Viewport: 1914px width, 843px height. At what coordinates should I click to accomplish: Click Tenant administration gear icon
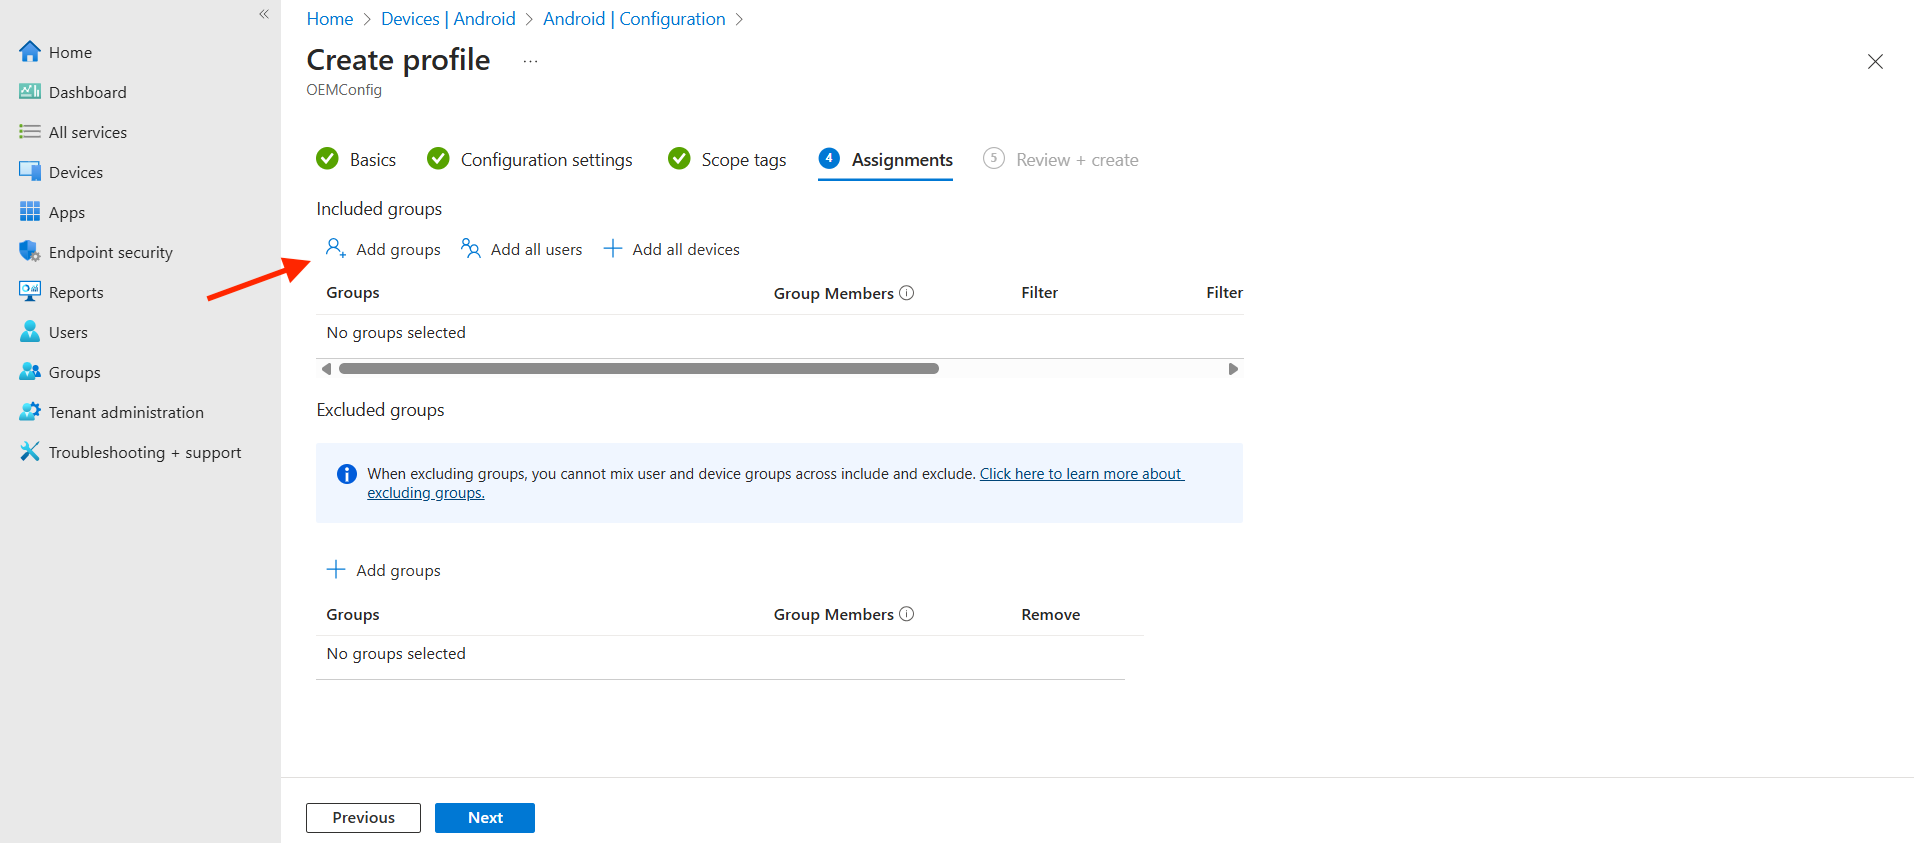(30, 412)
